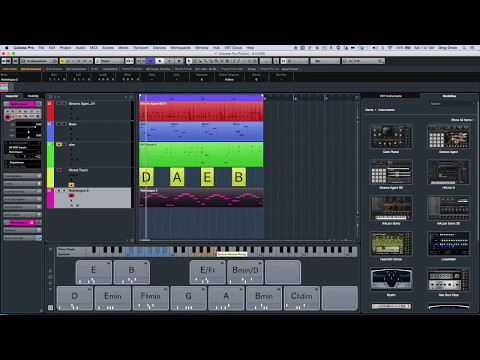Open the Cubase Pro application menu

click(x=24, y=48)
